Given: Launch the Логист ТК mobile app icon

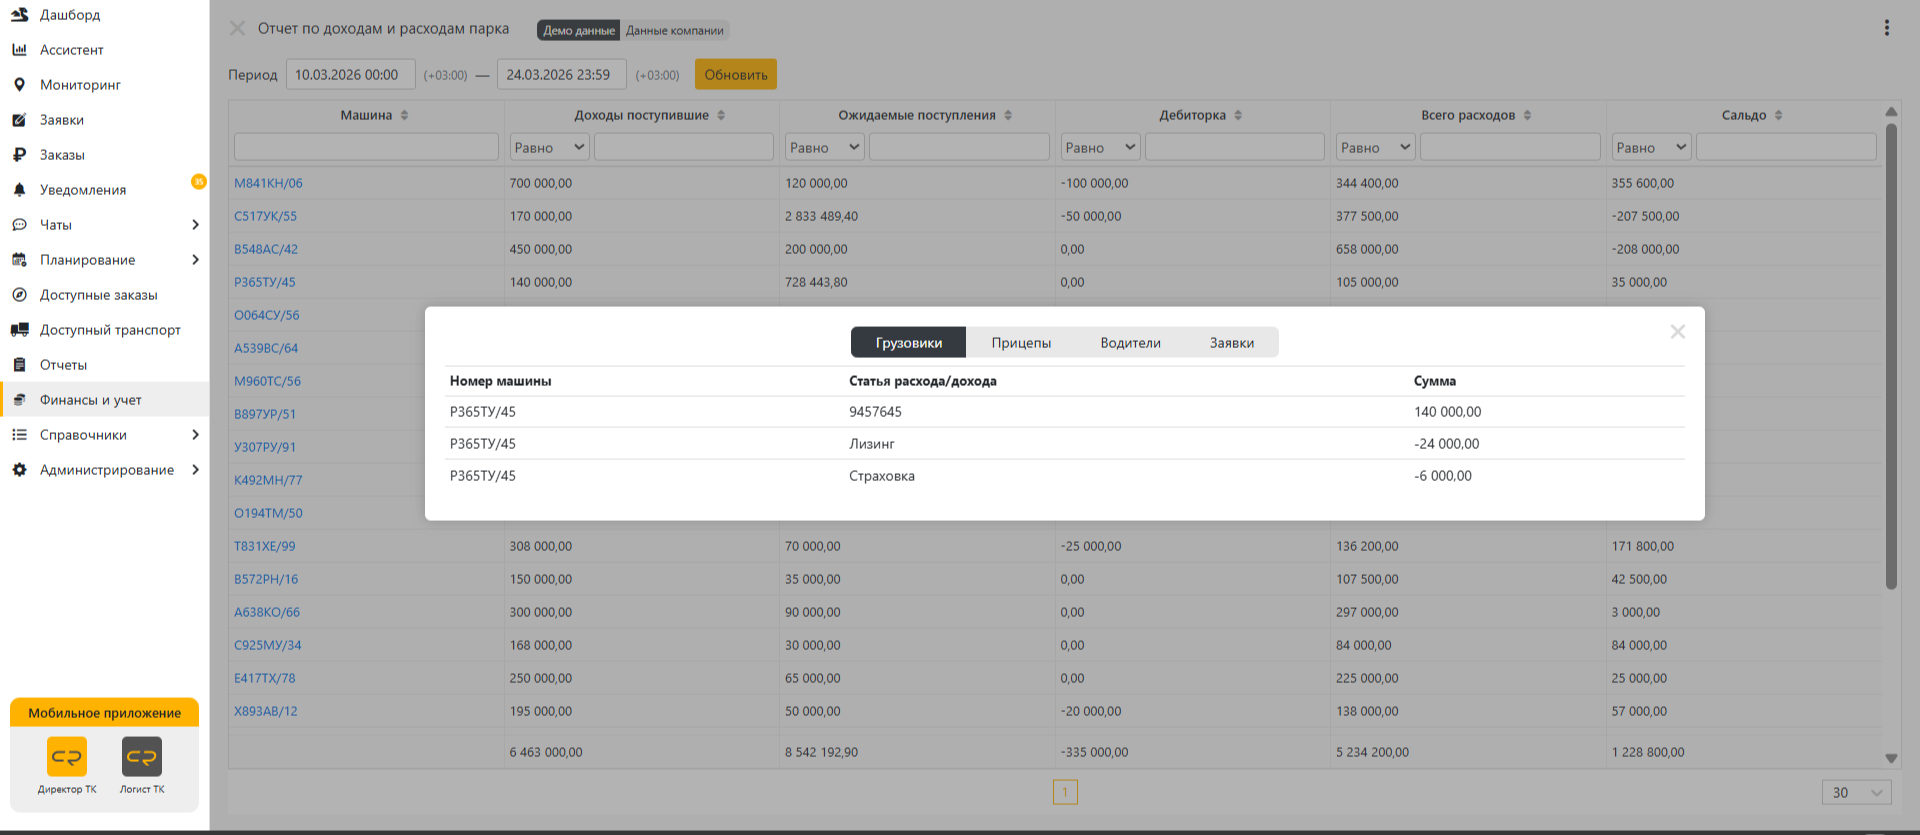Looking at the screenshot, I should coord(142,757).
